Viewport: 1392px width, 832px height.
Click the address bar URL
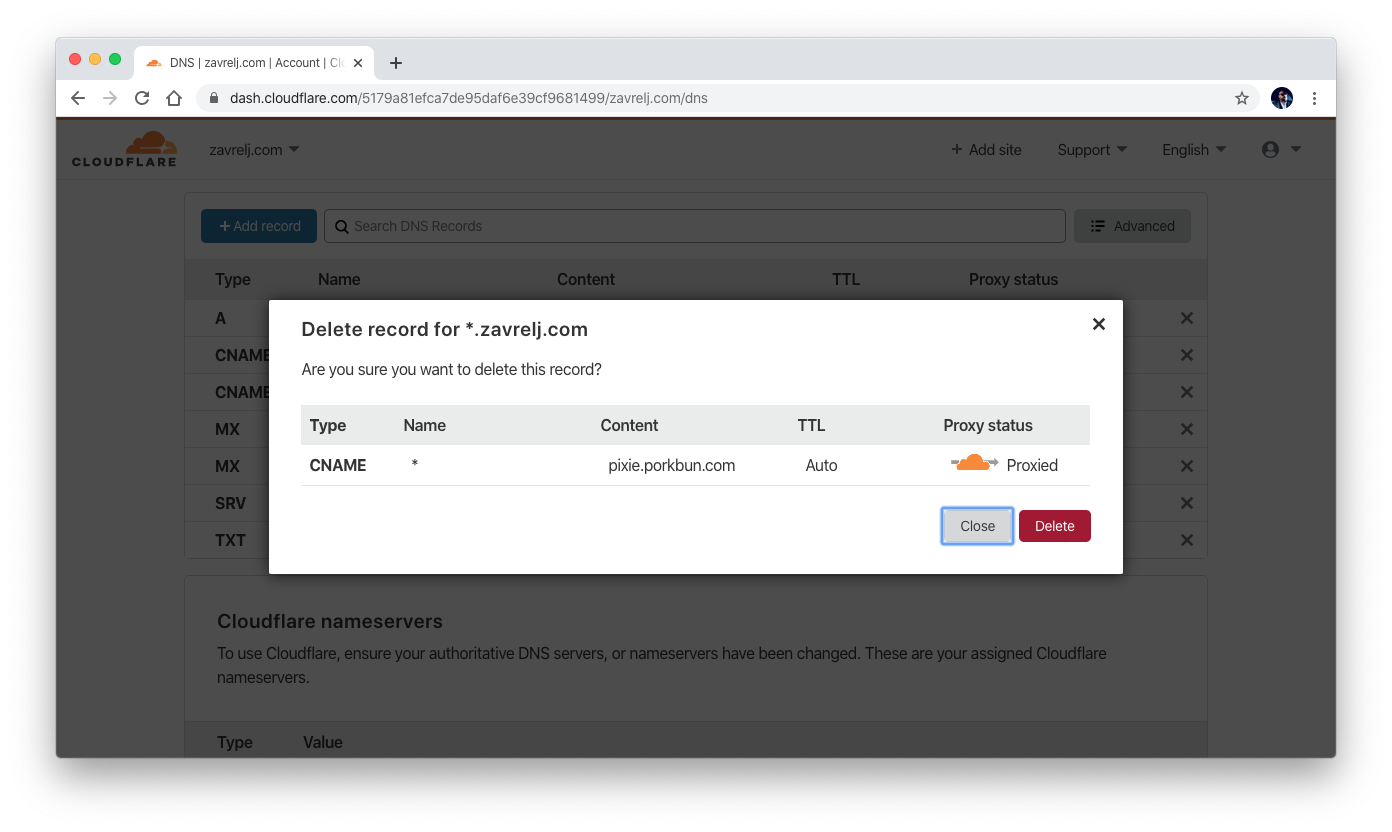[468, 98]
